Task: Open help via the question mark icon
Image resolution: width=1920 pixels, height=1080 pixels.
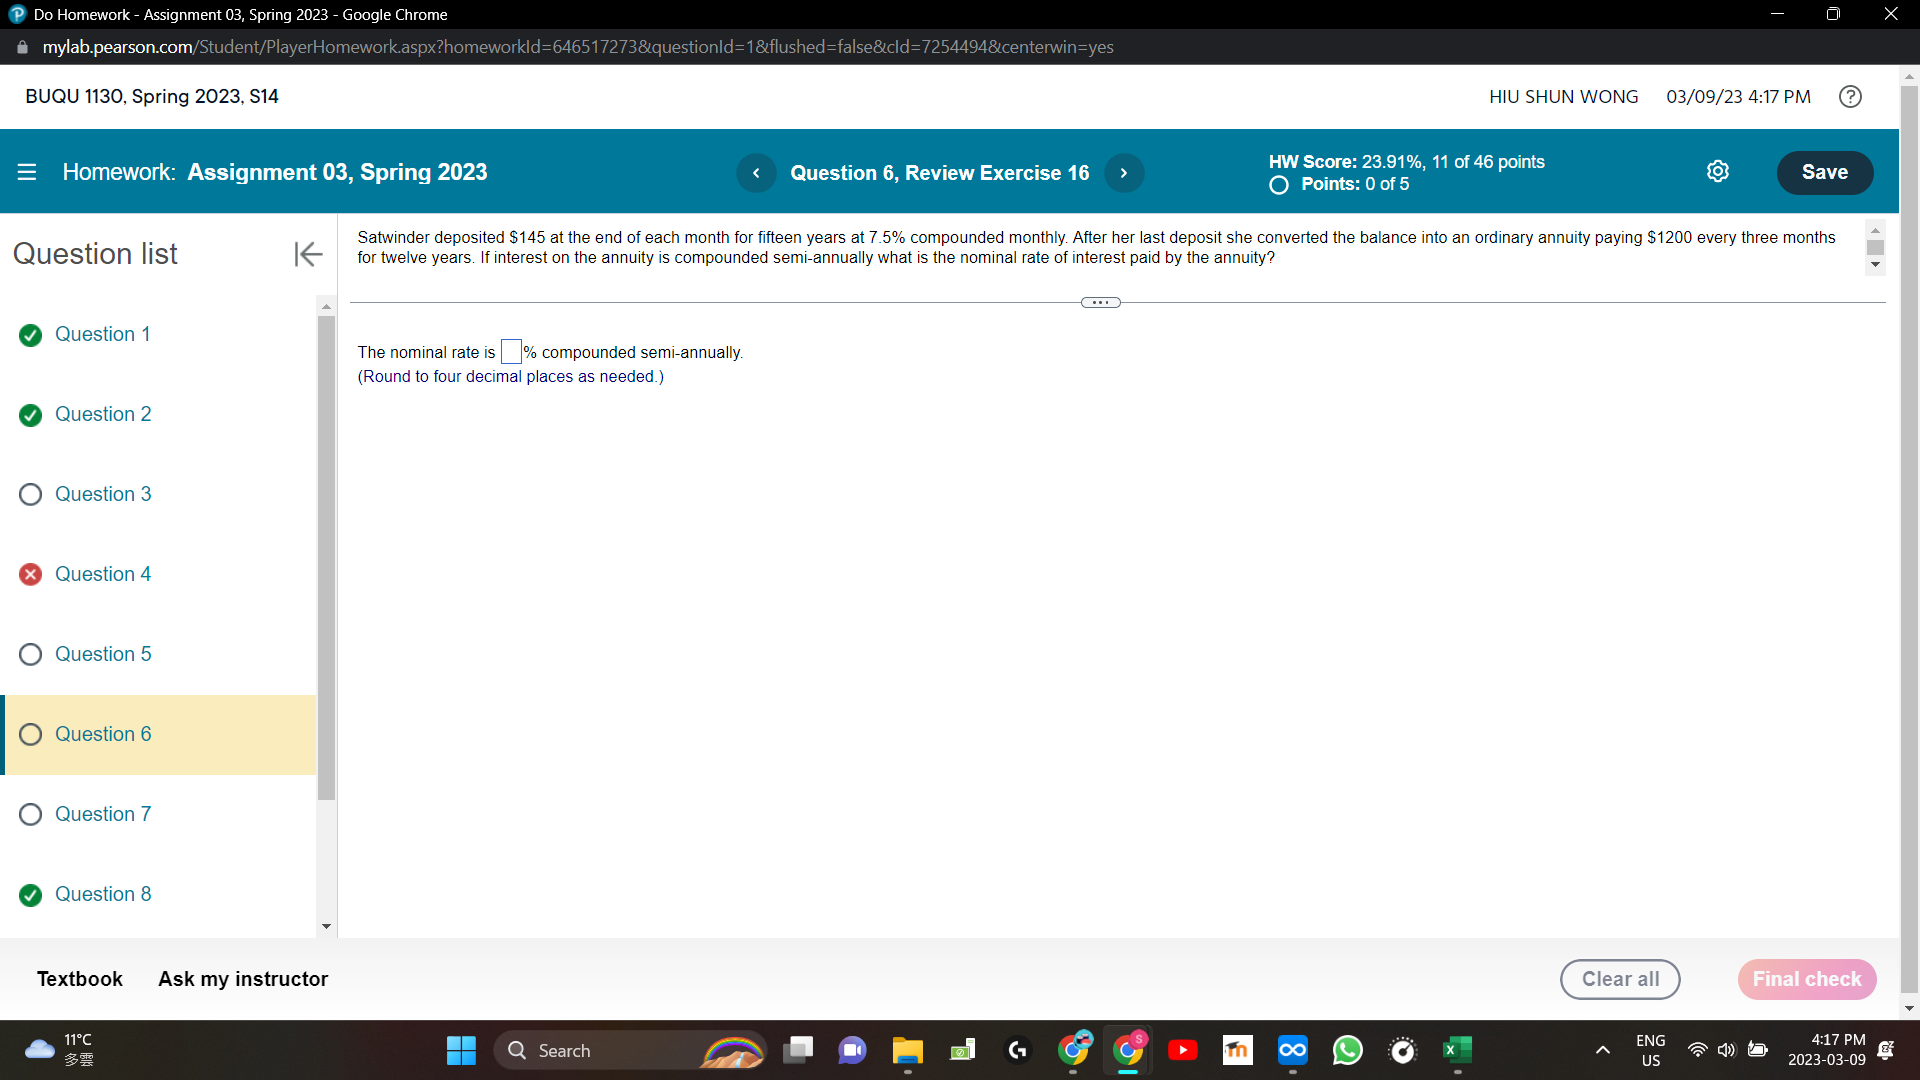Action: (x=1850, y=96)
